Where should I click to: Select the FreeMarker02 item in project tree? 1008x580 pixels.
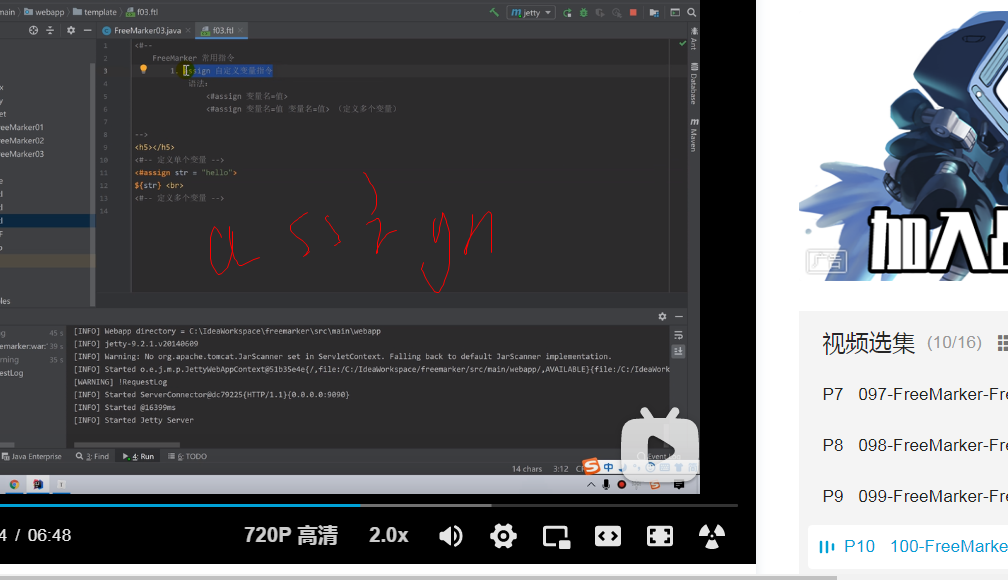click(x=22, y=141)
